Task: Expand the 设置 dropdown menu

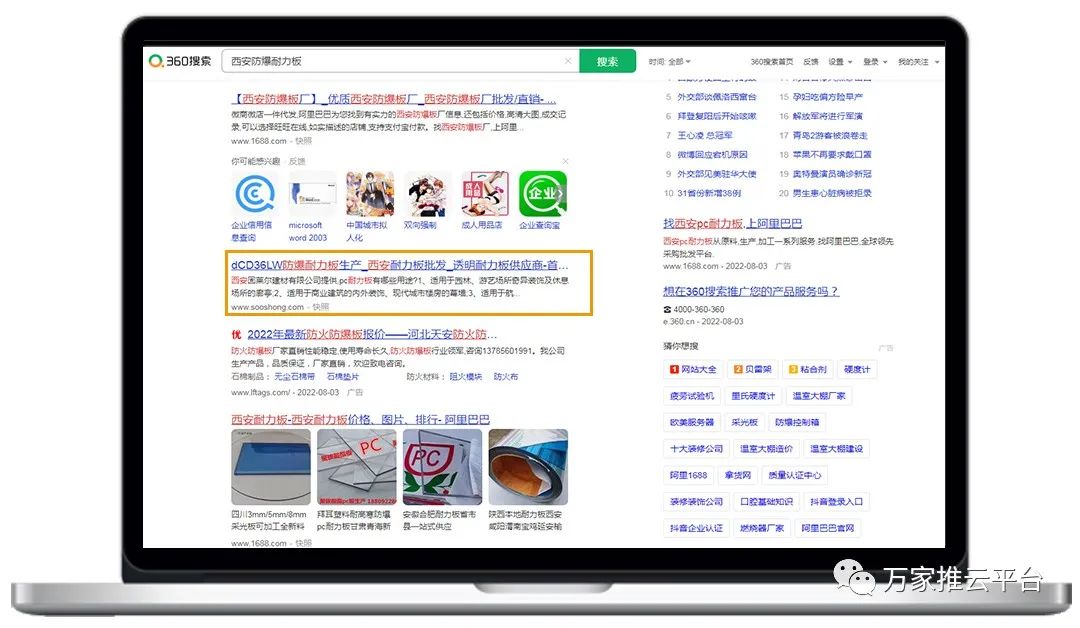Action: click(839, 62)
